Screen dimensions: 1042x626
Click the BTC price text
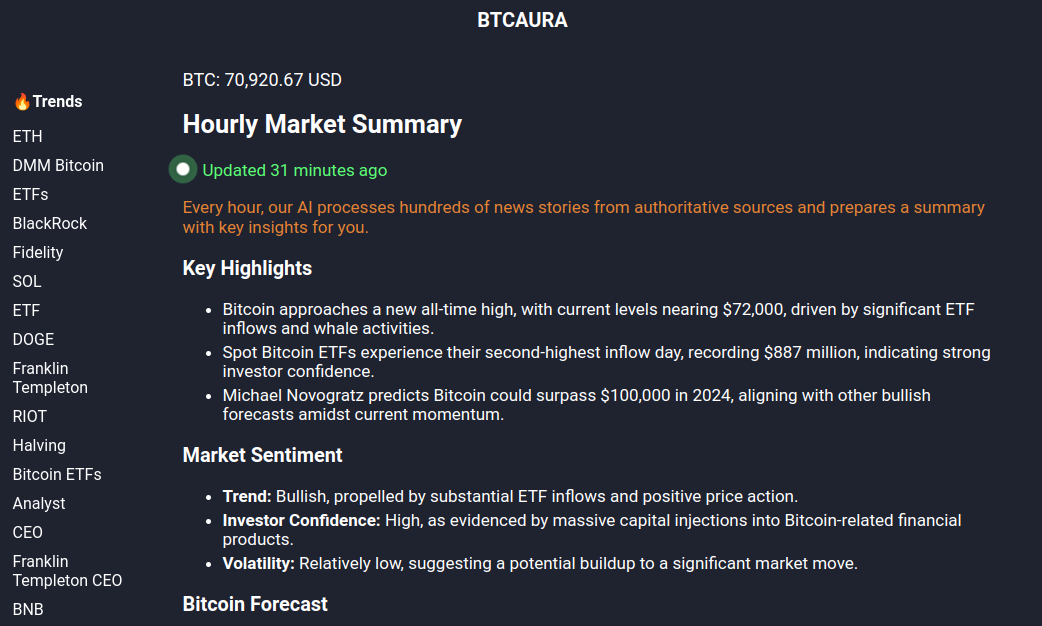[262, 80]
